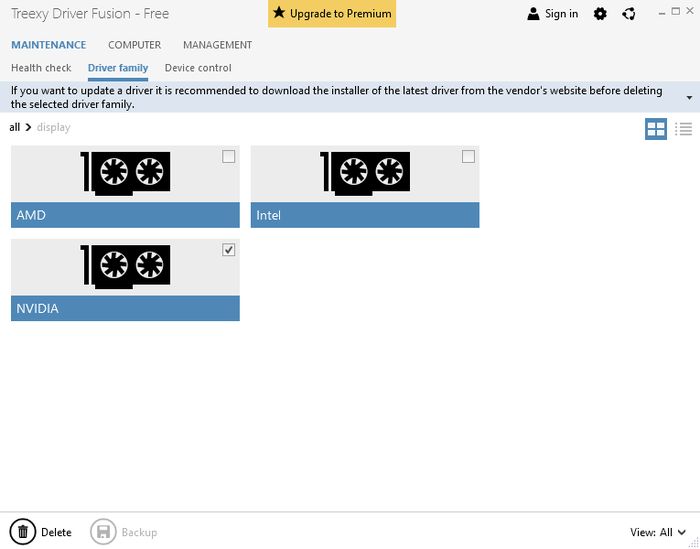Check the AMD driver family checkbox

(x=229, y=156)
